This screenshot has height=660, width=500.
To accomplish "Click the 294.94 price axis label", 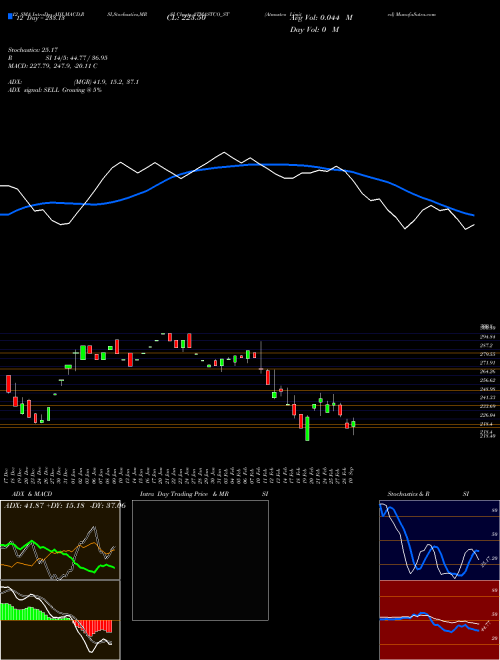I will click(x=489, y=337).
